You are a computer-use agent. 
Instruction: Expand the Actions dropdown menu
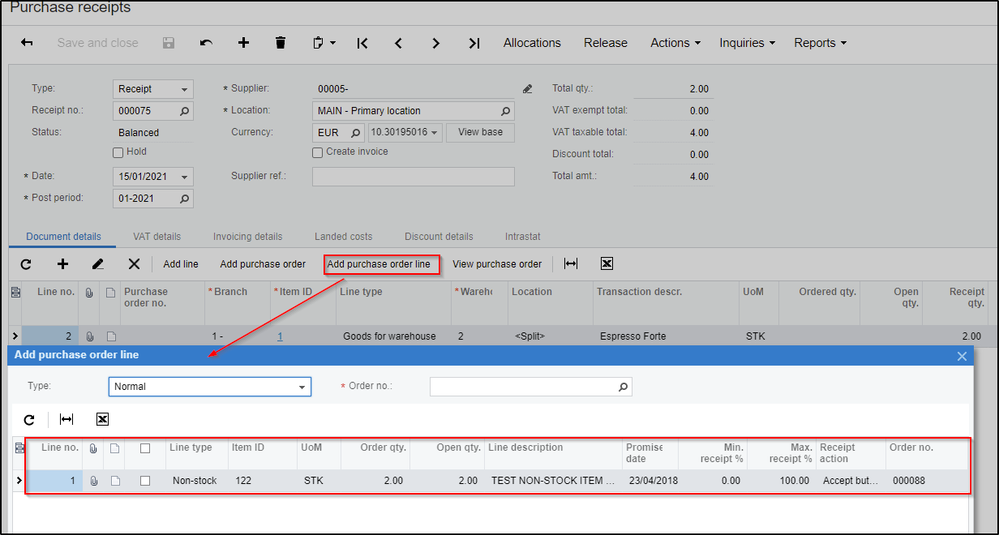[x=674, y=43]
